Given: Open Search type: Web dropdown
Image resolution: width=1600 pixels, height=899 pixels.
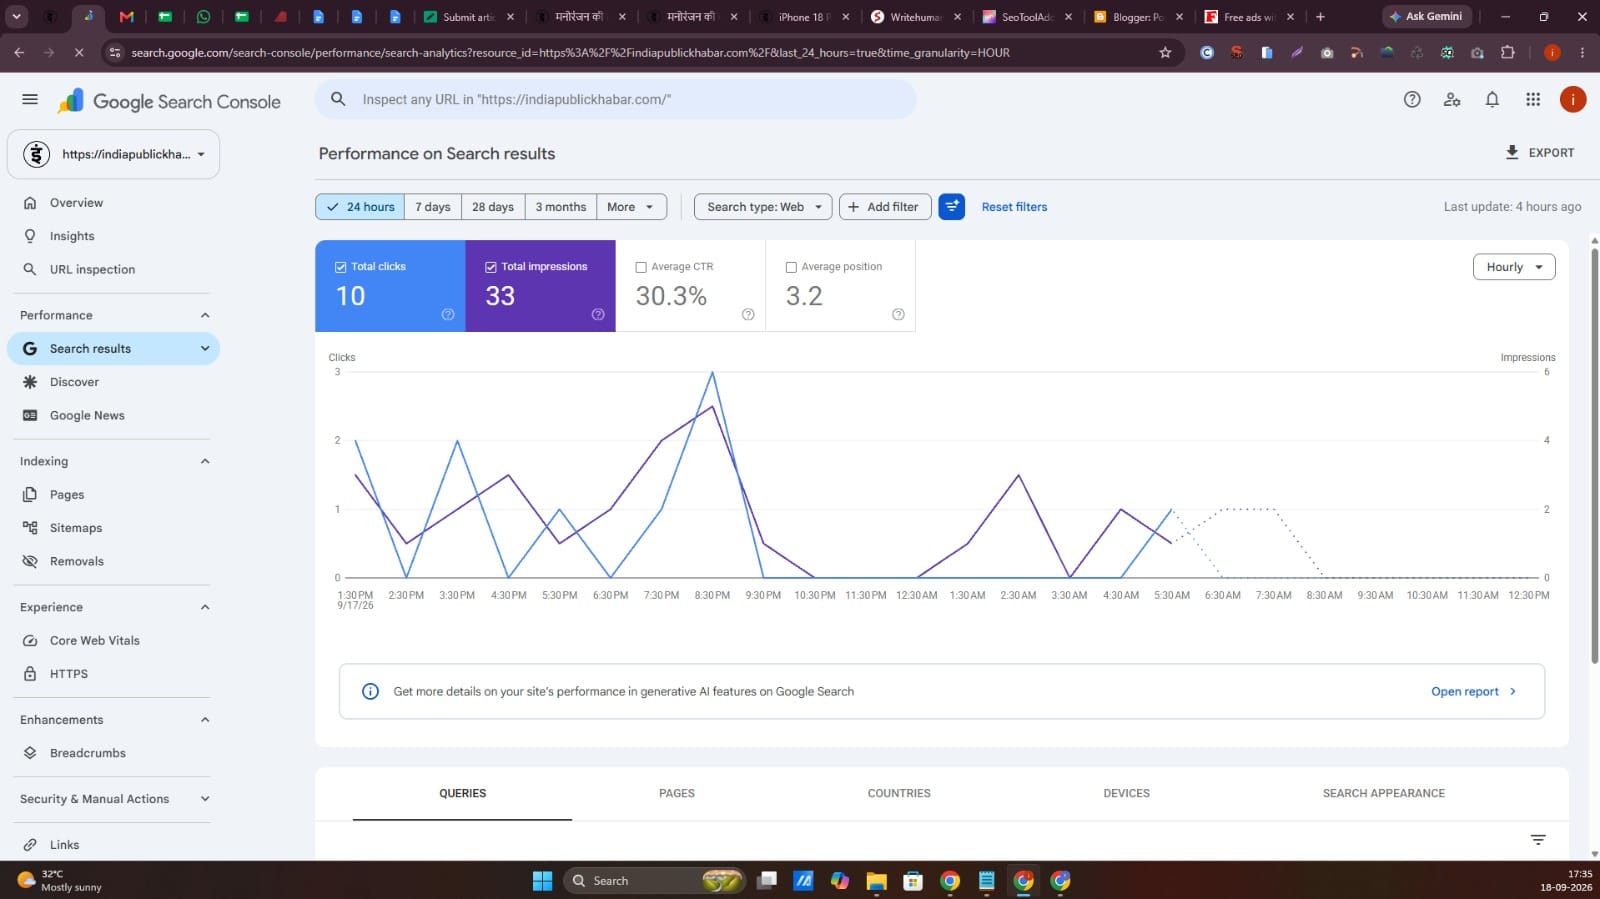Looking at the screenshot, I should (x=763, y=207).
